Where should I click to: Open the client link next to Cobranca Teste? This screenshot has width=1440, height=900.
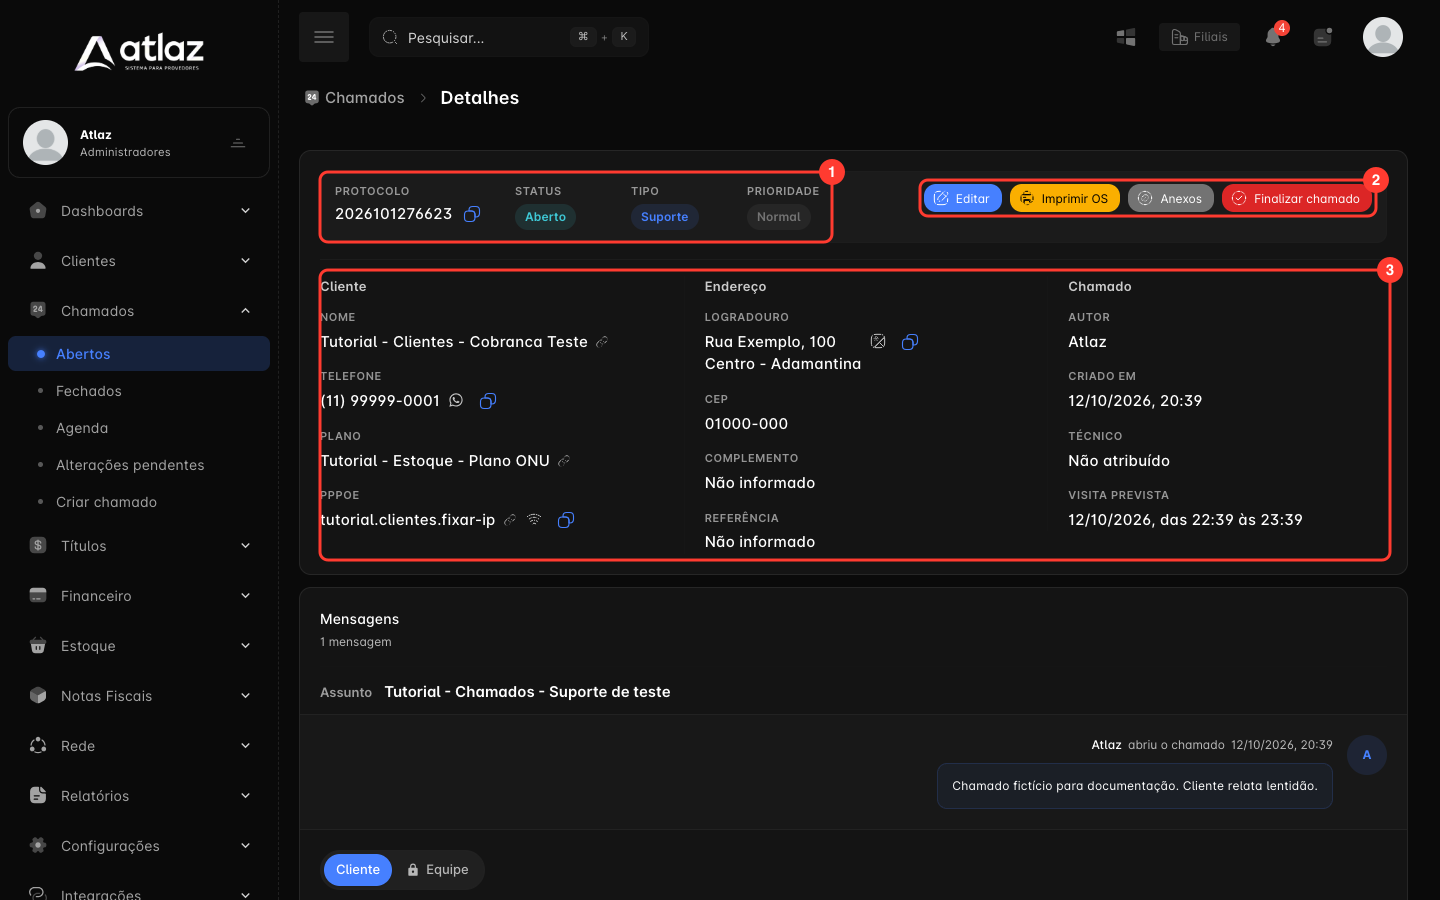(x=602, y=342)
